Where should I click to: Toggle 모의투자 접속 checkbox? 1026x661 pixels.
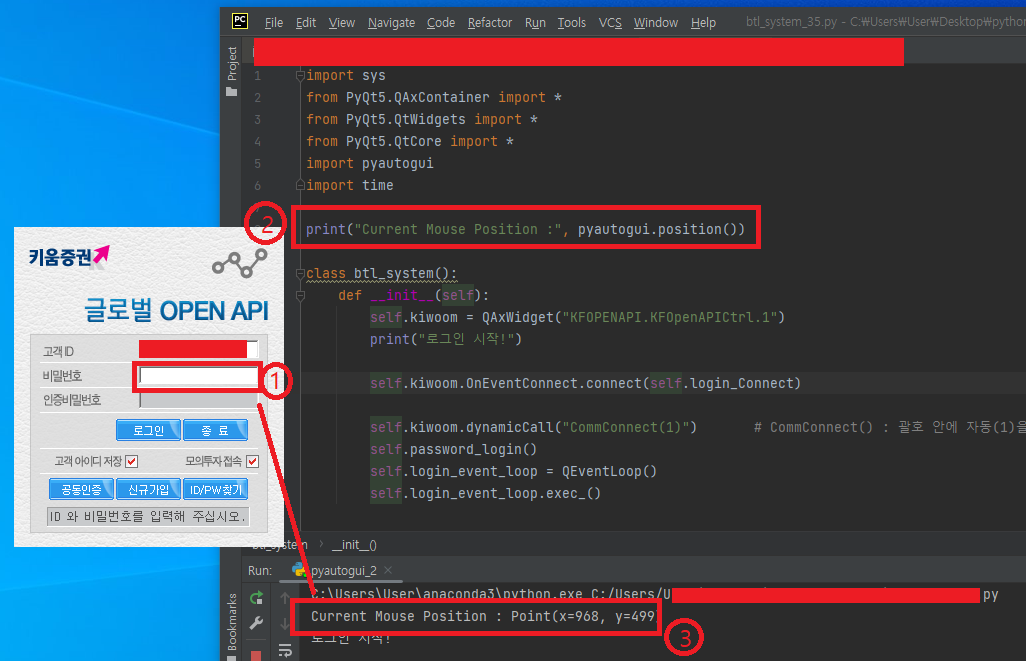(x=253, y=461)
